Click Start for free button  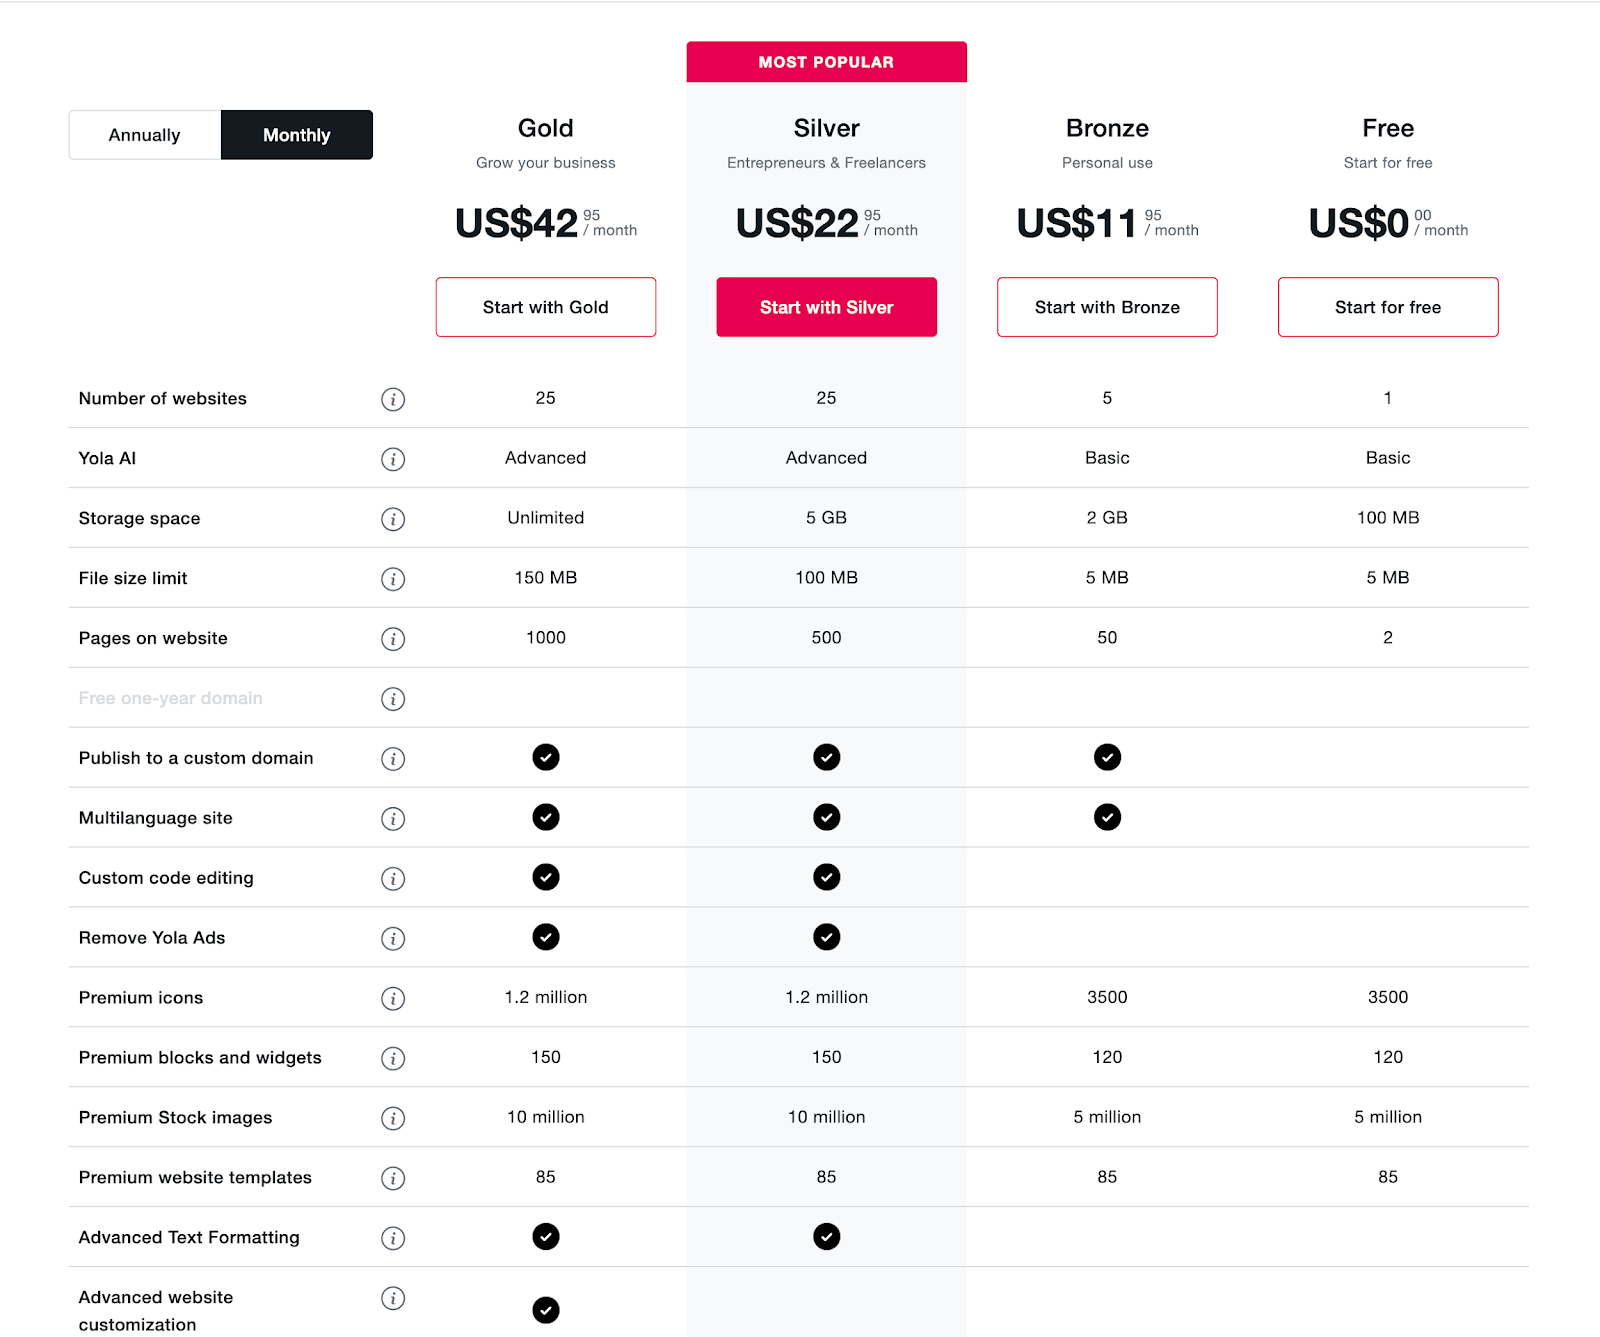coord(1388,307)
